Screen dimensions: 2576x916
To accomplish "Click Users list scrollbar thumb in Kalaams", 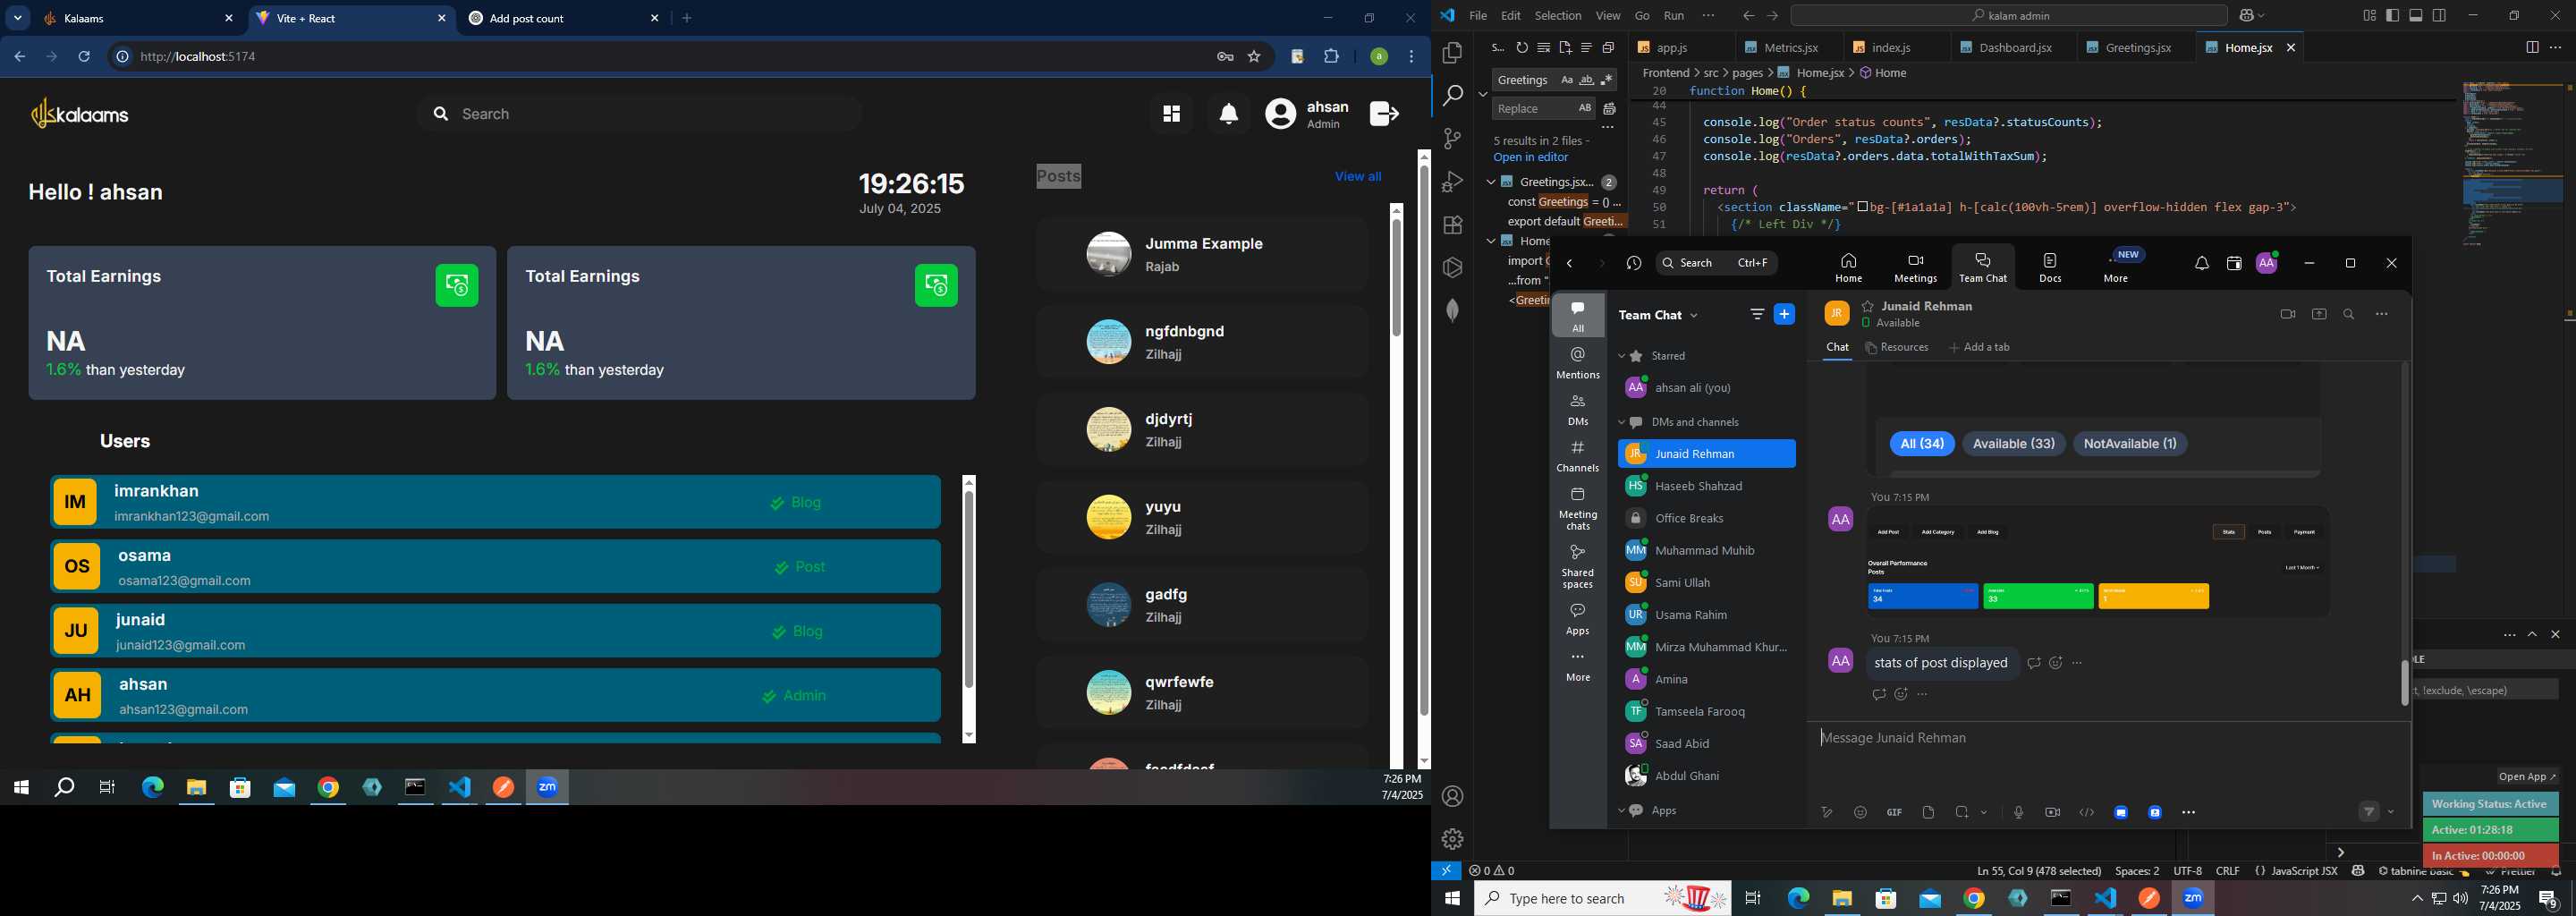I will (x=969, y=590).
